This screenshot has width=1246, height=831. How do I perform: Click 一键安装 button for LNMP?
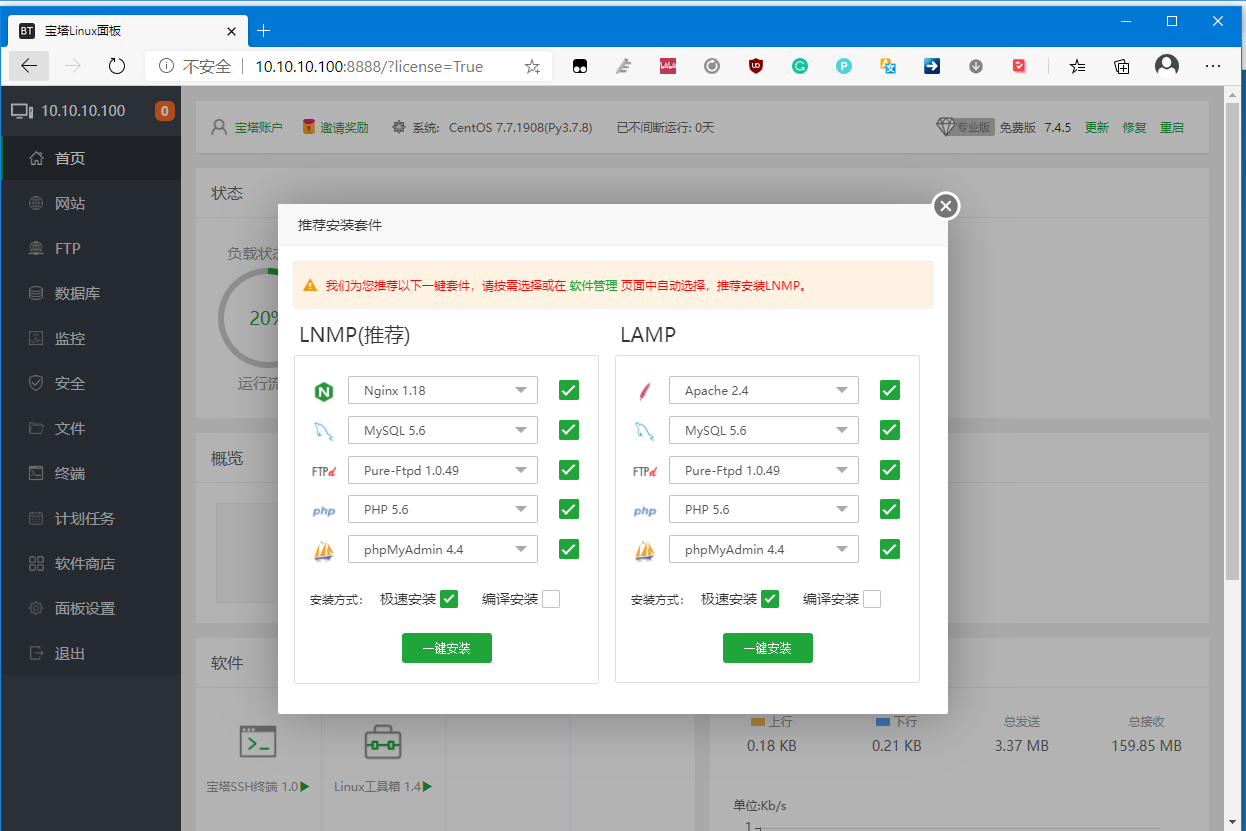447,648
